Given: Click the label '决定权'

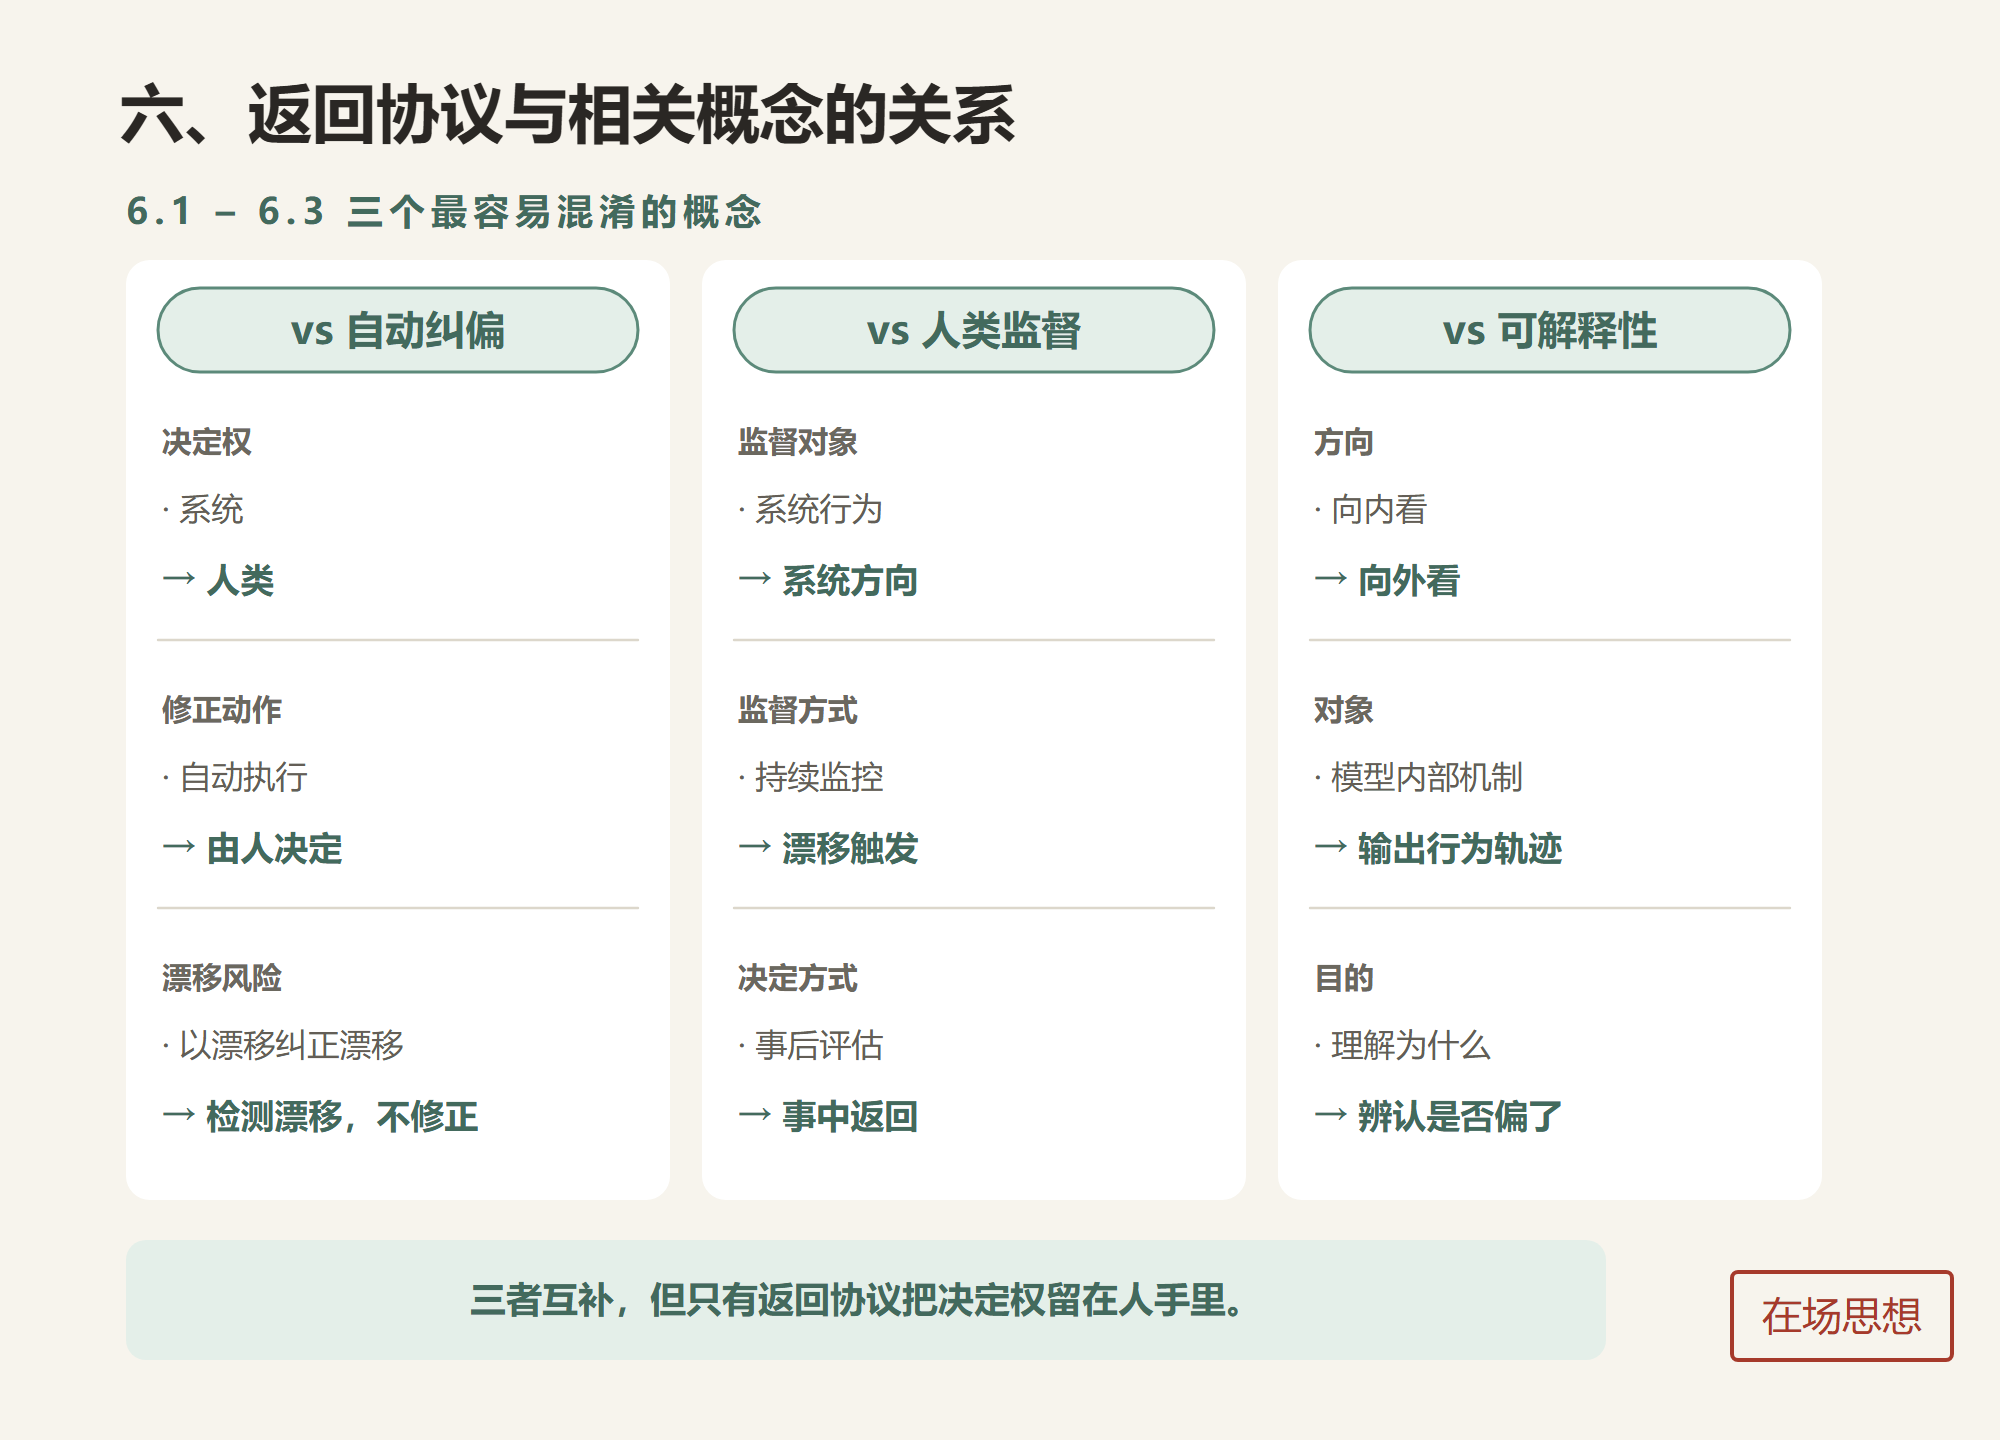Looking at the screenshot, I should click(207, 442).
